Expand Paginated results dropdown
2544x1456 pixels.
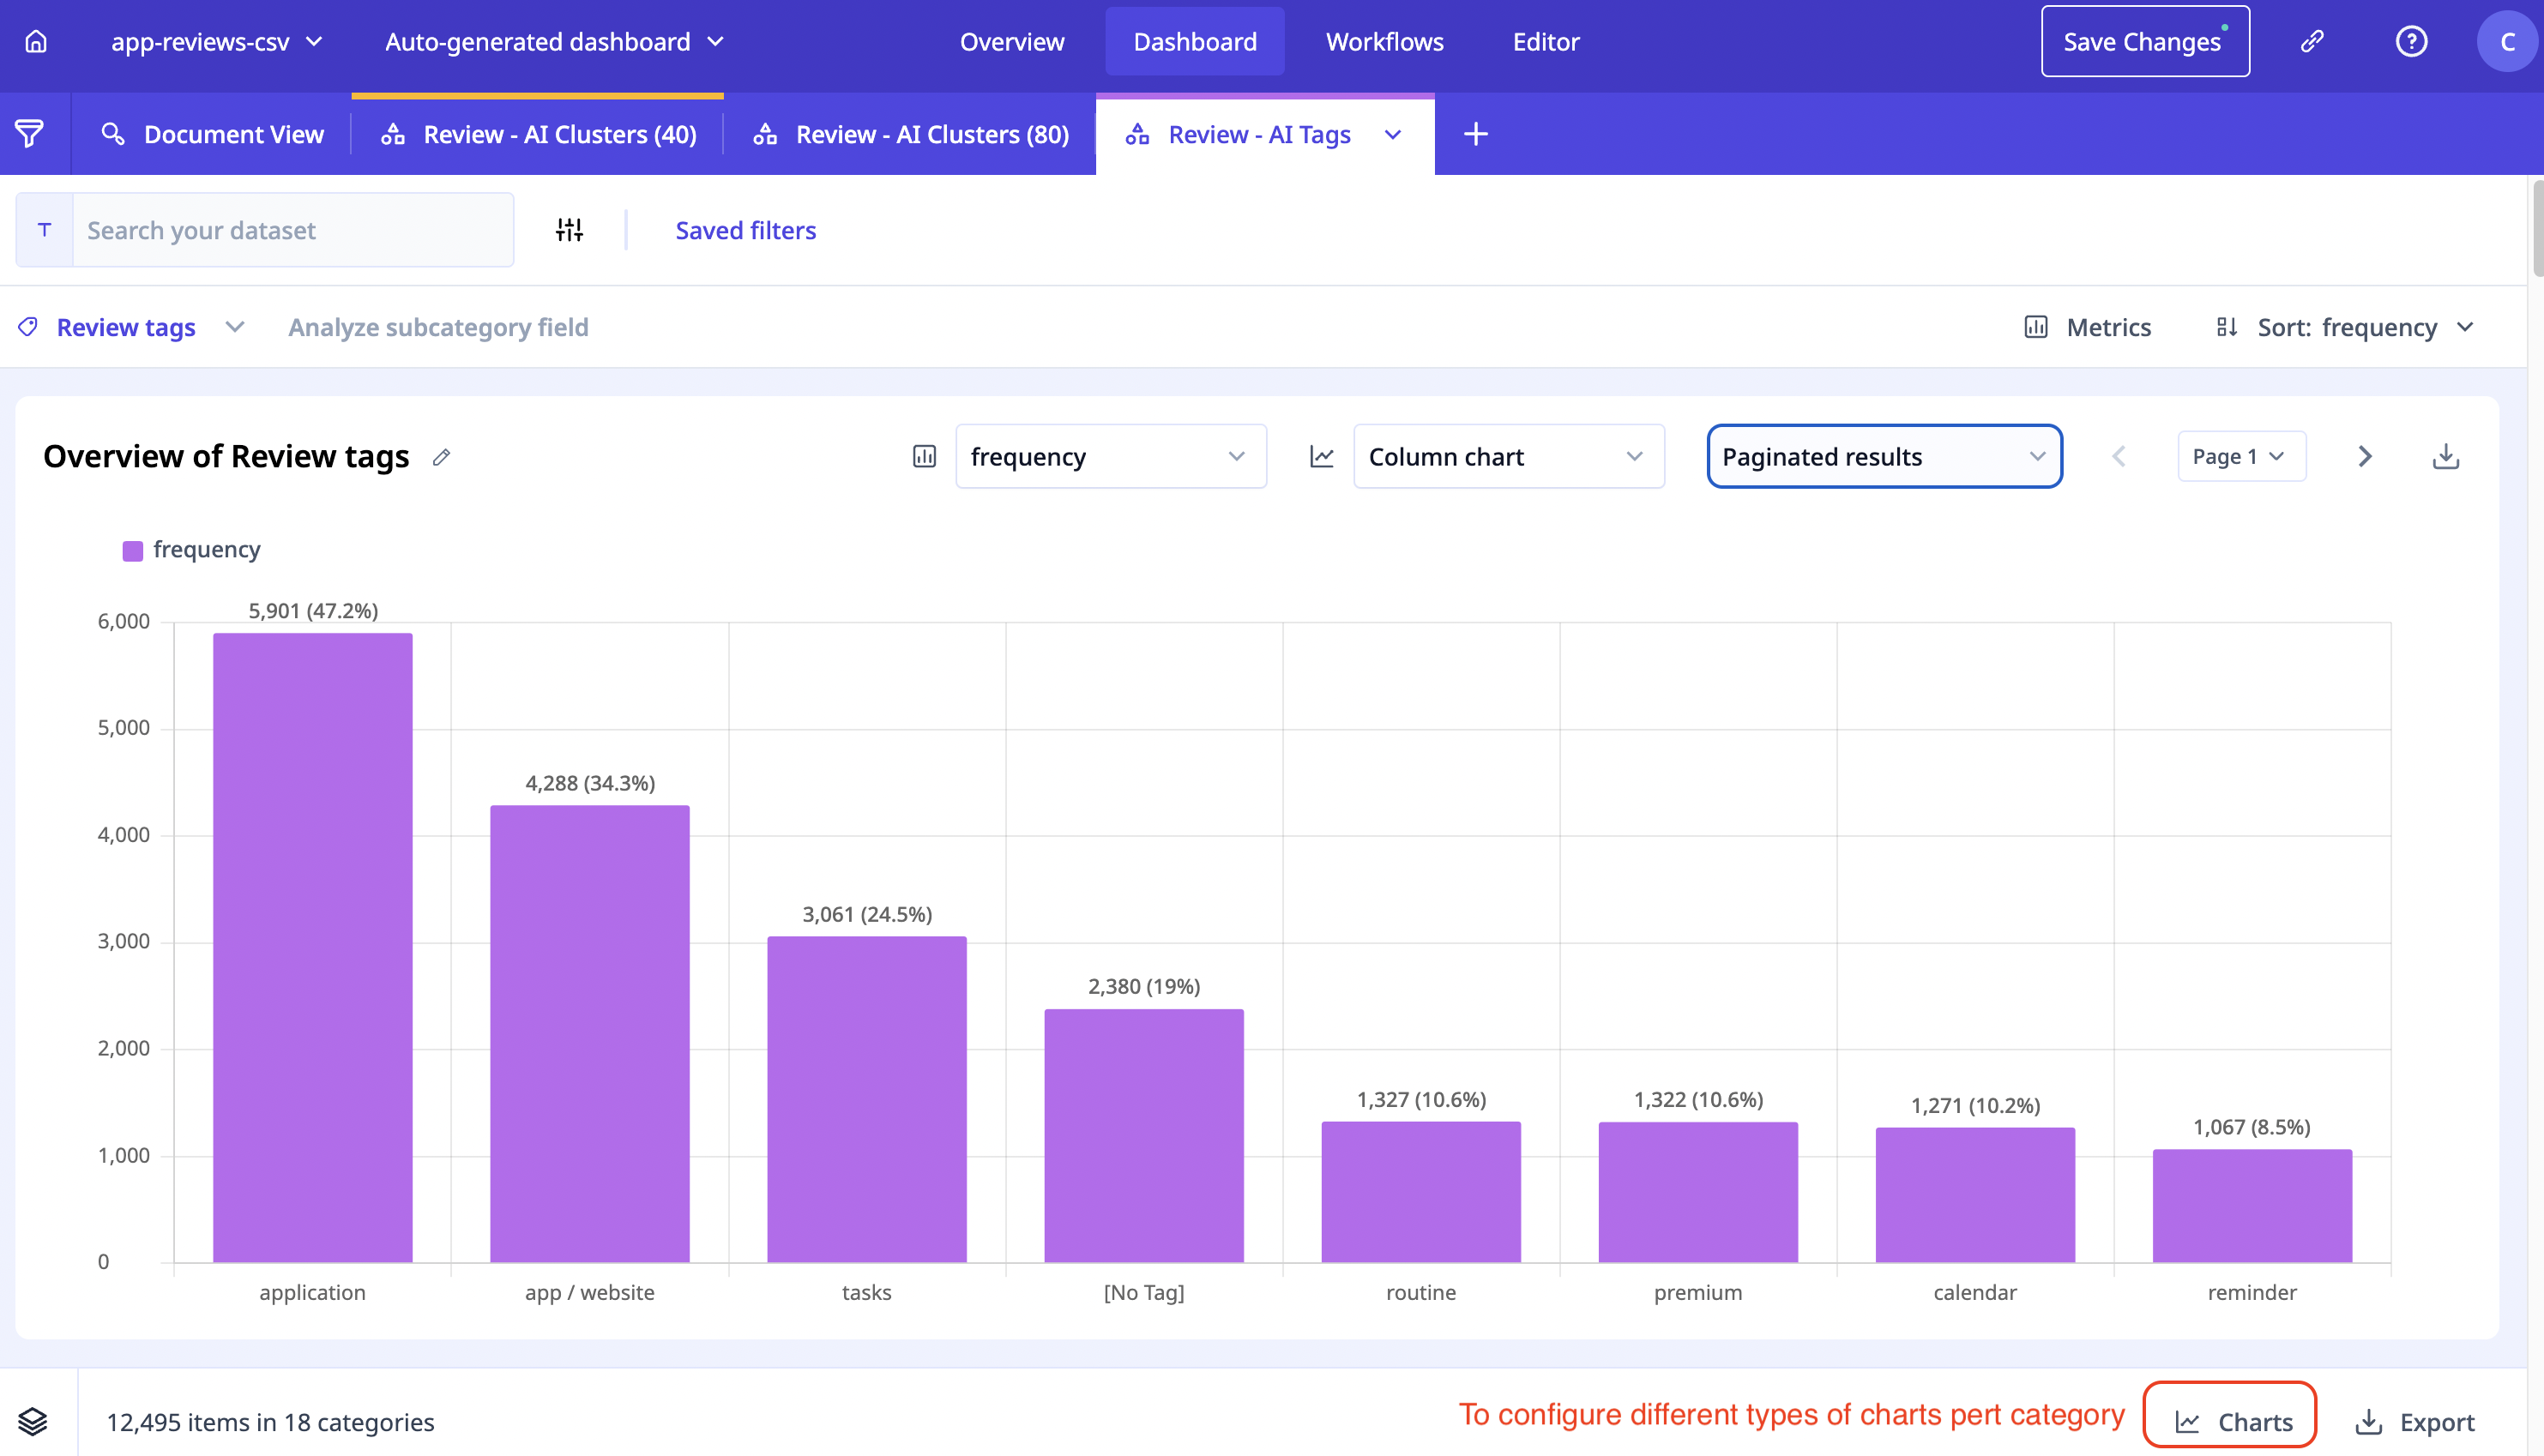tap(1883, 457)
